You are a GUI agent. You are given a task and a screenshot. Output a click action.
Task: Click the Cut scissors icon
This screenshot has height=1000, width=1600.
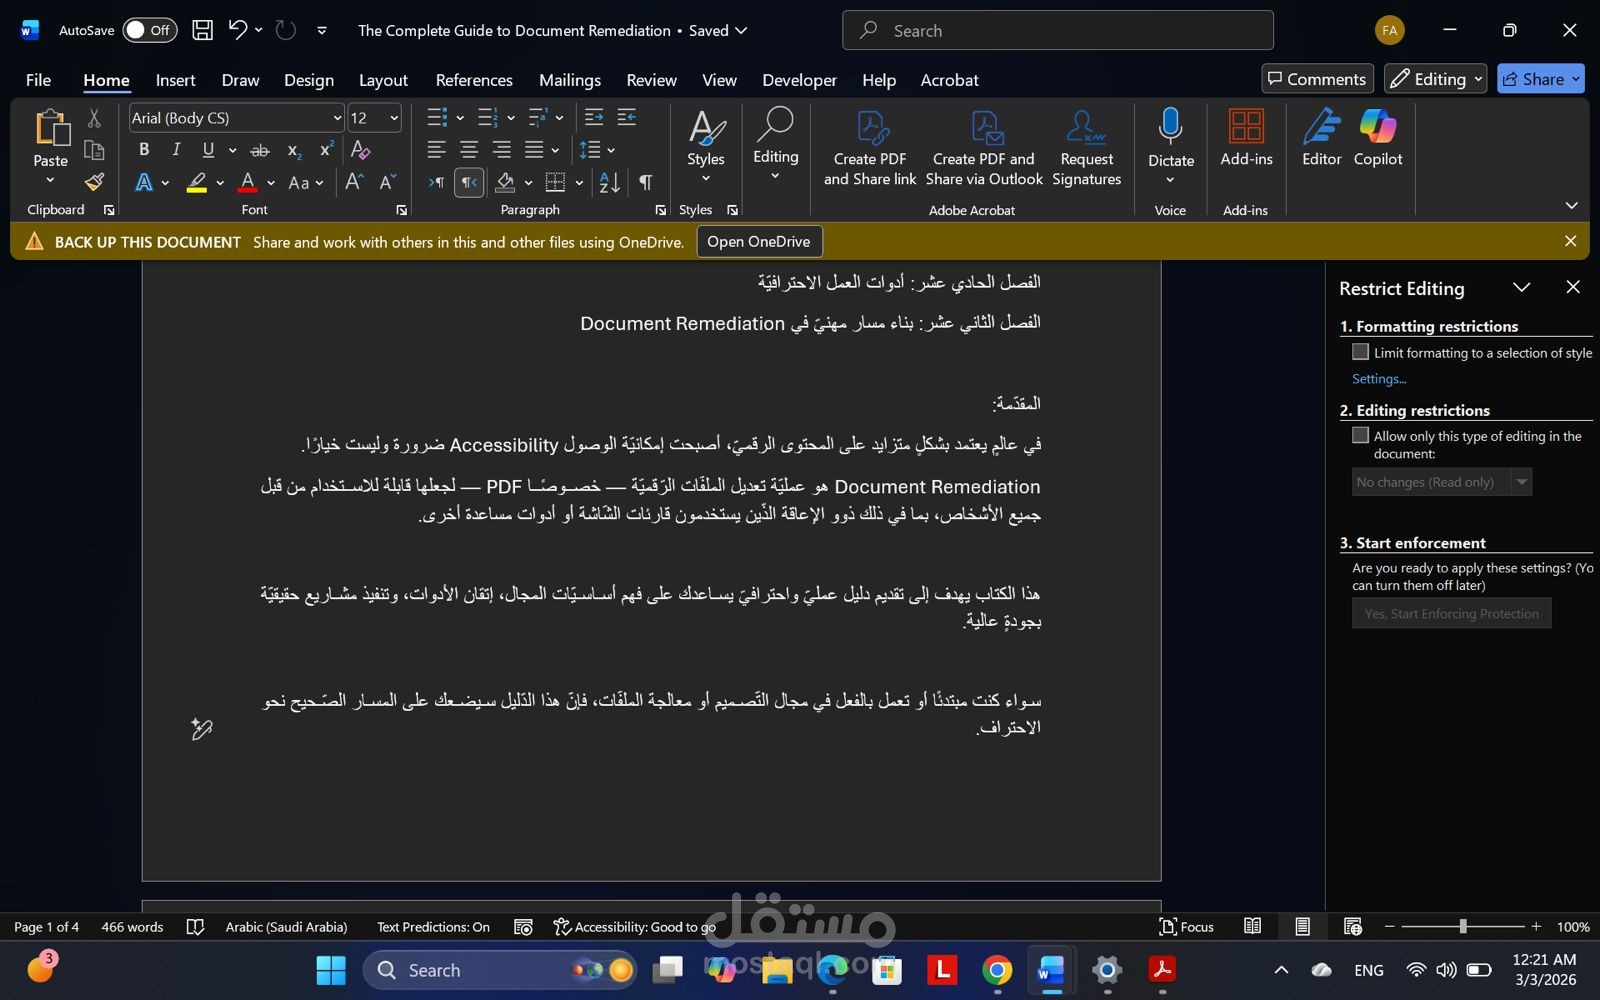(94, 118)
